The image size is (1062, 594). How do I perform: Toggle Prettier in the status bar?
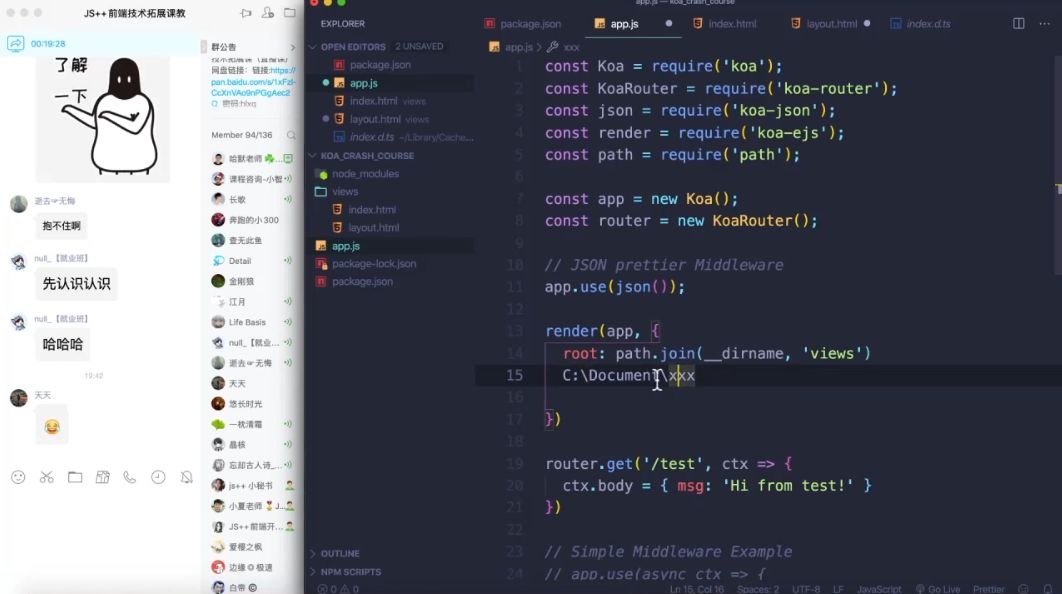[x=989, y=589]
